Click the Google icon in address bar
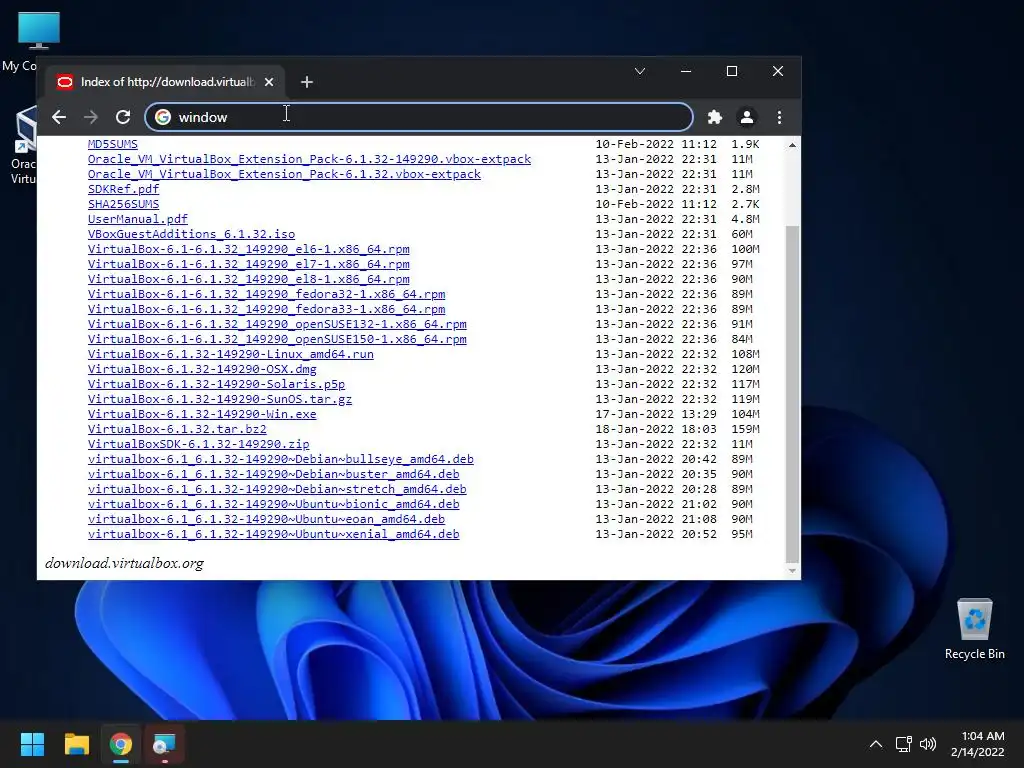This screenshot has width=1024, height=768. pyautogui.click(x=163, y=117)
